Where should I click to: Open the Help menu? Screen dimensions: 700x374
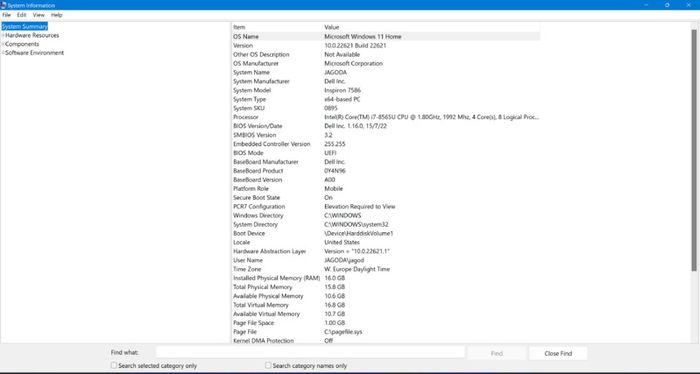coord(56,15)
